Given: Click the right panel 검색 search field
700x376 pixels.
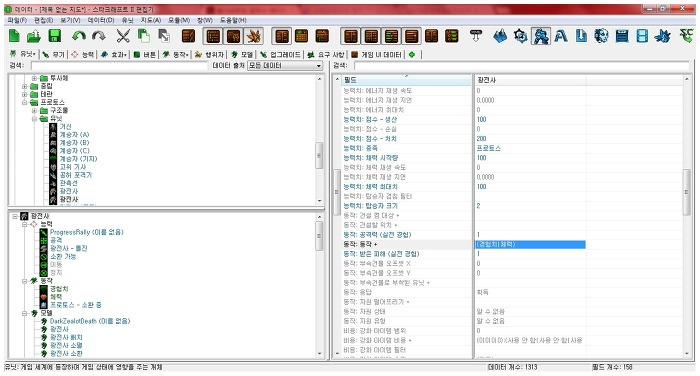Looking at the screenshot, I should point(521,66).
